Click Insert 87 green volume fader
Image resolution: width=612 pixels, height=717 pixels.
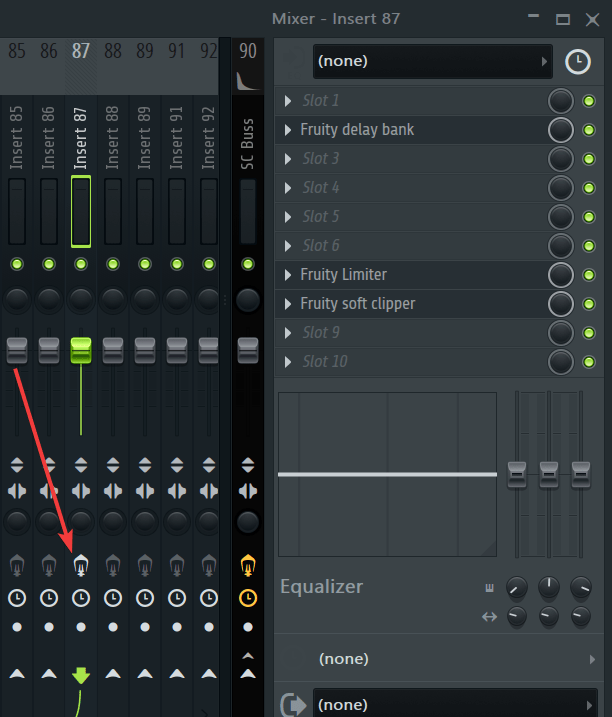pyautogui.click(x=81, y=351)
